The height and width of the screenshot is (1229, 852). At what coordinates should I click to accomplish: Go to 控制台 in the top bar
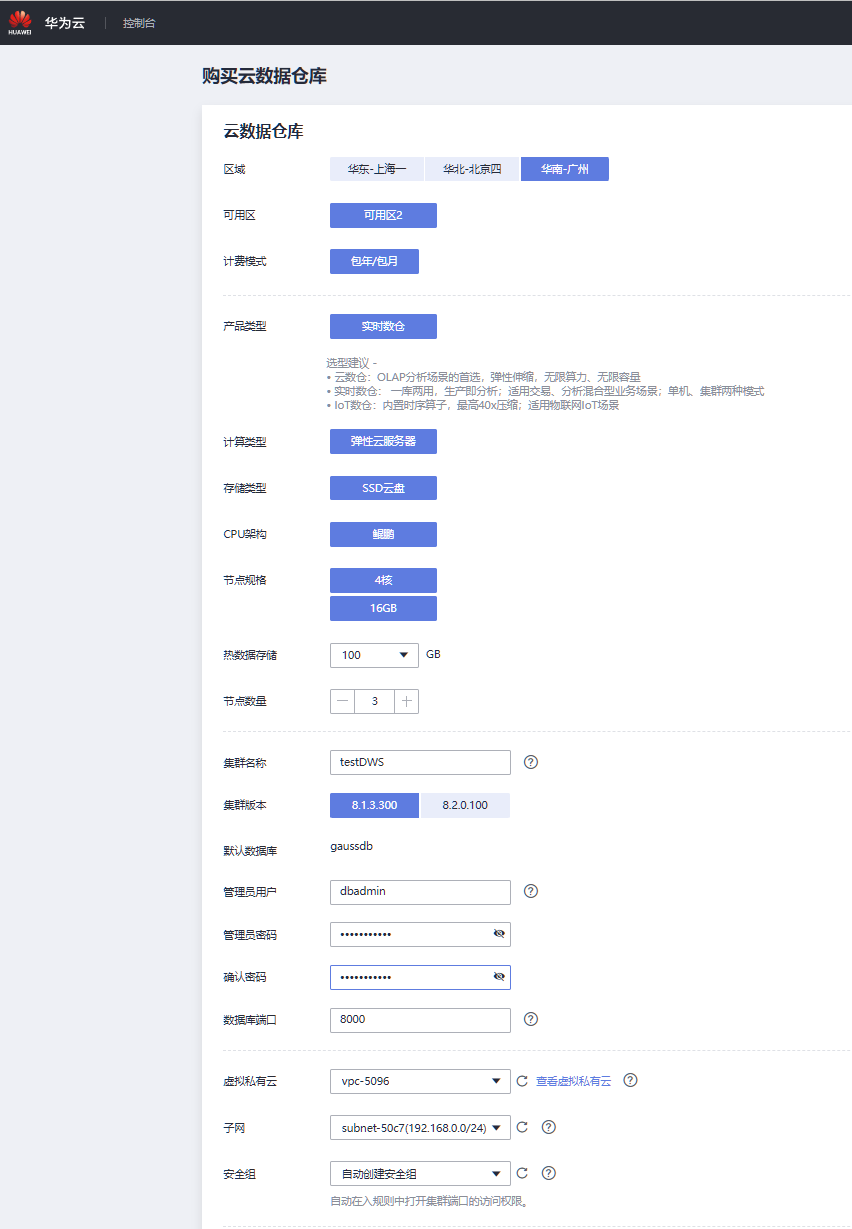139,22
